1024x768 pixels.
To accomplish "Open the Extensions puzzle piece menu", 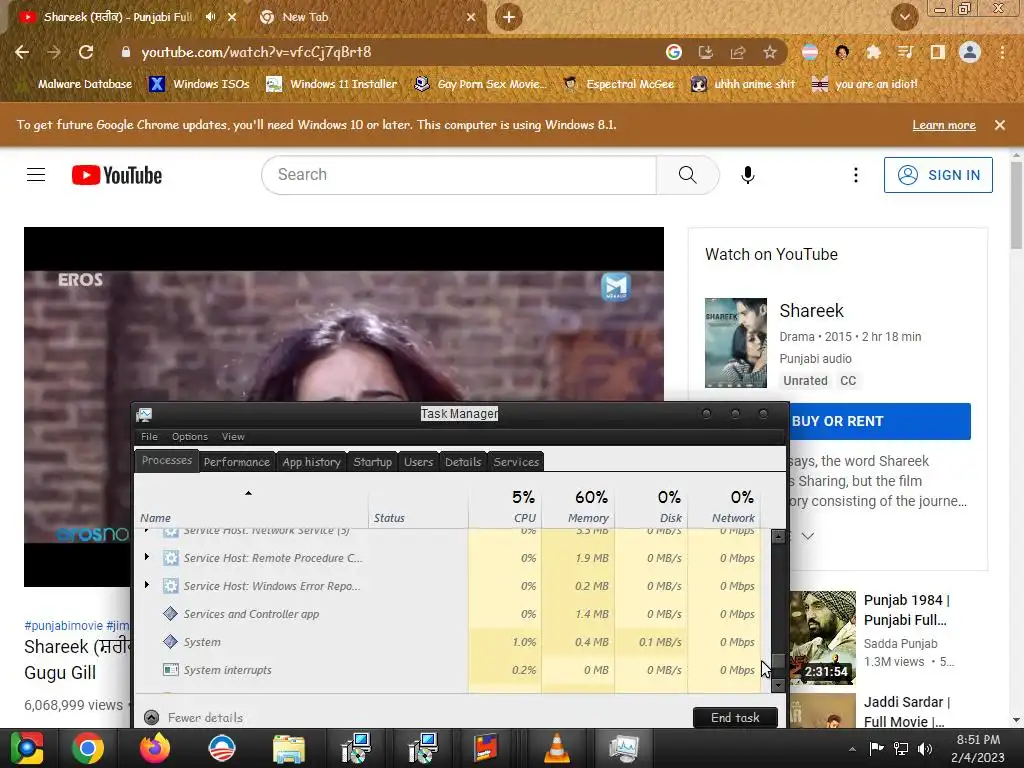I will pyautogui.click(x=873, y=52).
